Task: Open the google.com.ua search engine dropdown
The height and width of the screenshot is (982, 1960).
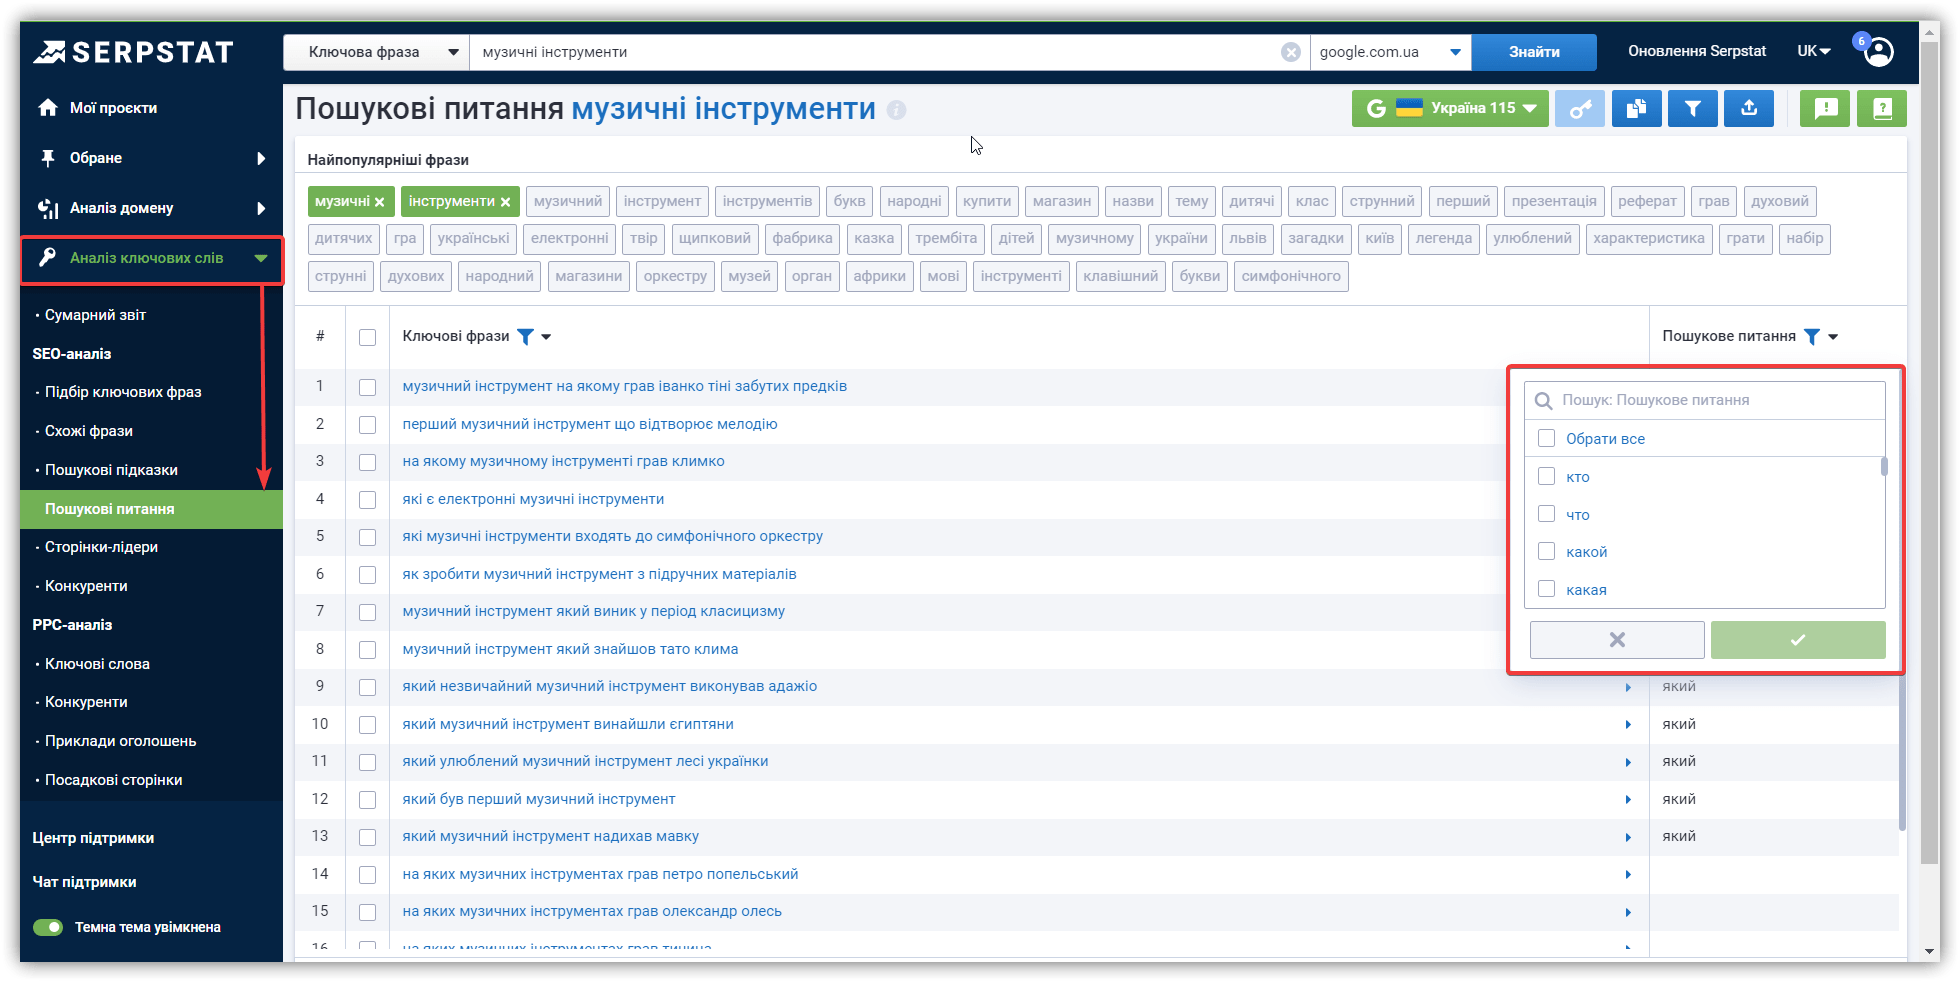Action: coord(1390,52)
